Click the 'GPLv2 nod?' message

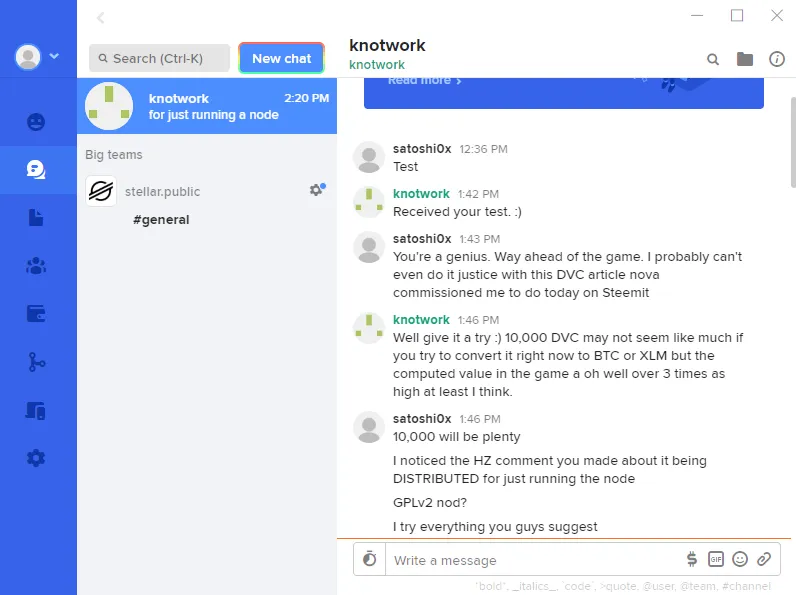coord(429,503)
